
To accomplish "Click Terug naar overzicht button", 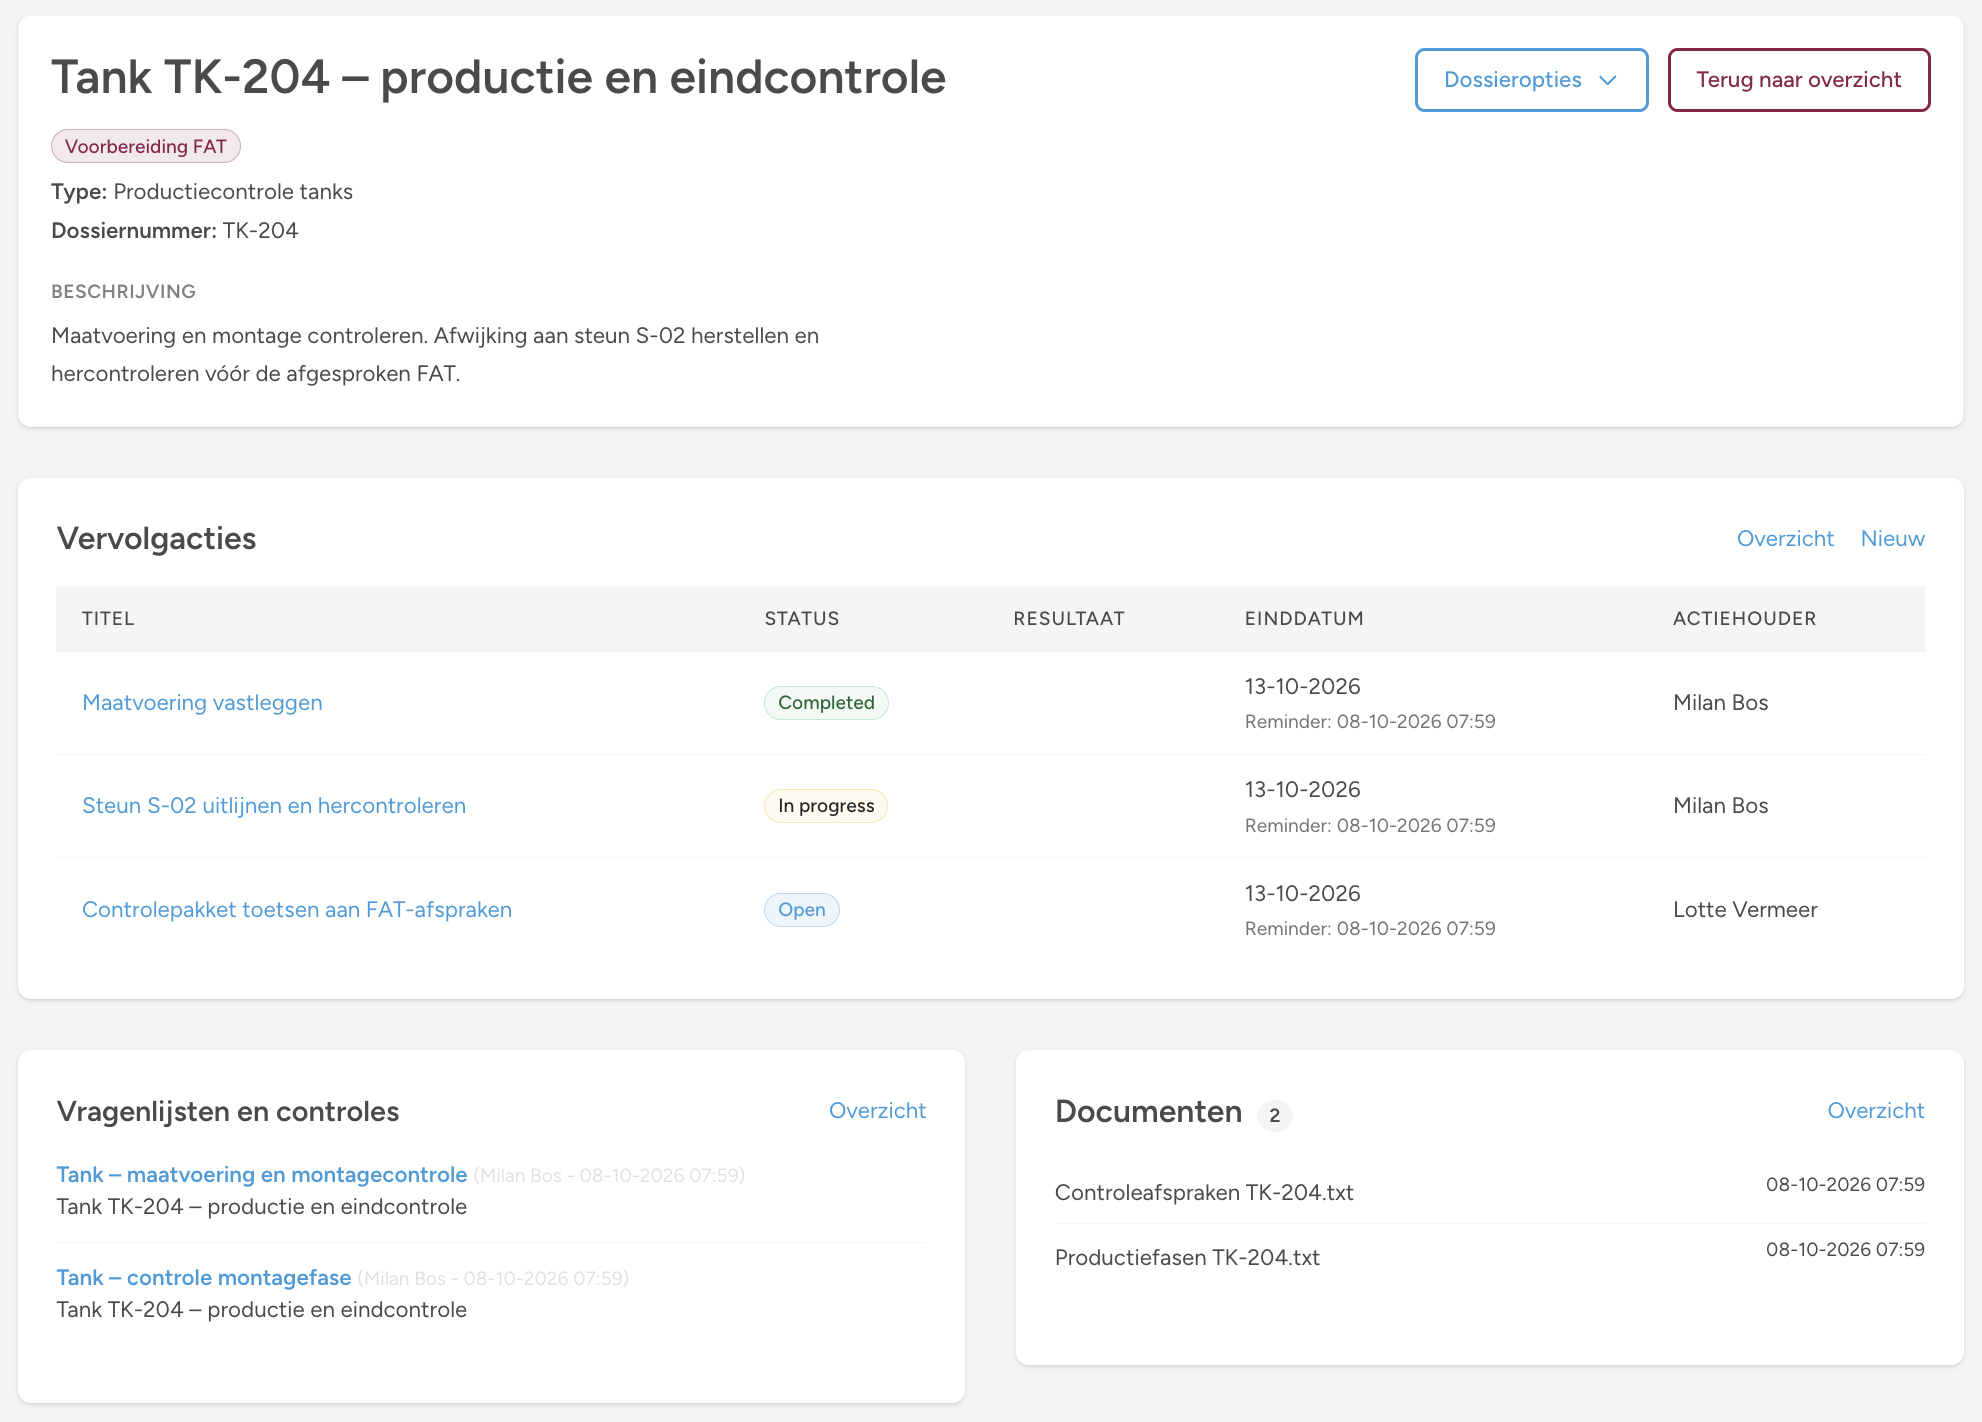I will point(1798,80).
